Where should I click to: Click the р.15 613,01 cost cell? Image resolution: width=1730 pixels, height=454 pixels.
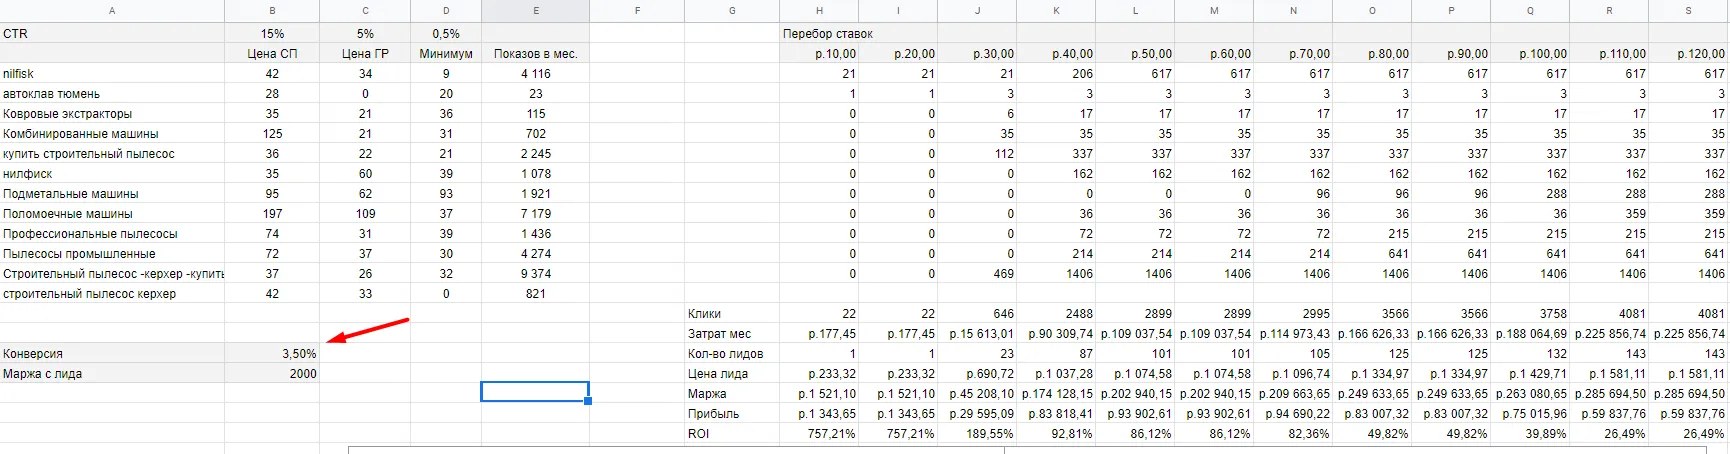click(977, 333)
